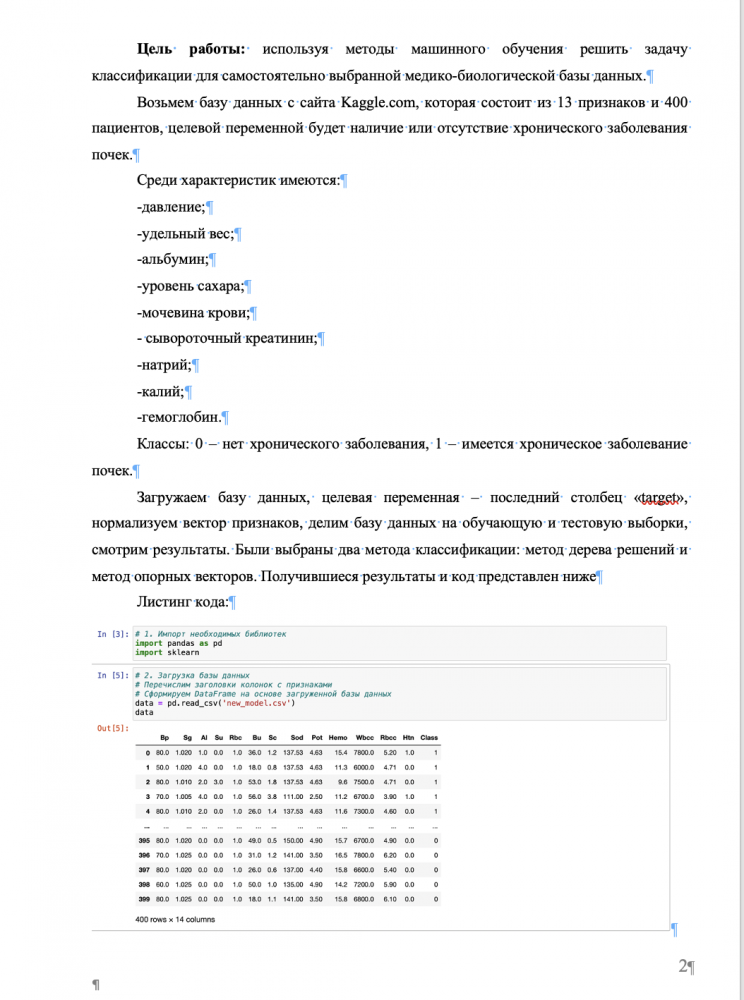Select the list item "- сывороточный креатинин;"
The width and height of the screenshot is (744, 1000).
click(x=227, y=338)
